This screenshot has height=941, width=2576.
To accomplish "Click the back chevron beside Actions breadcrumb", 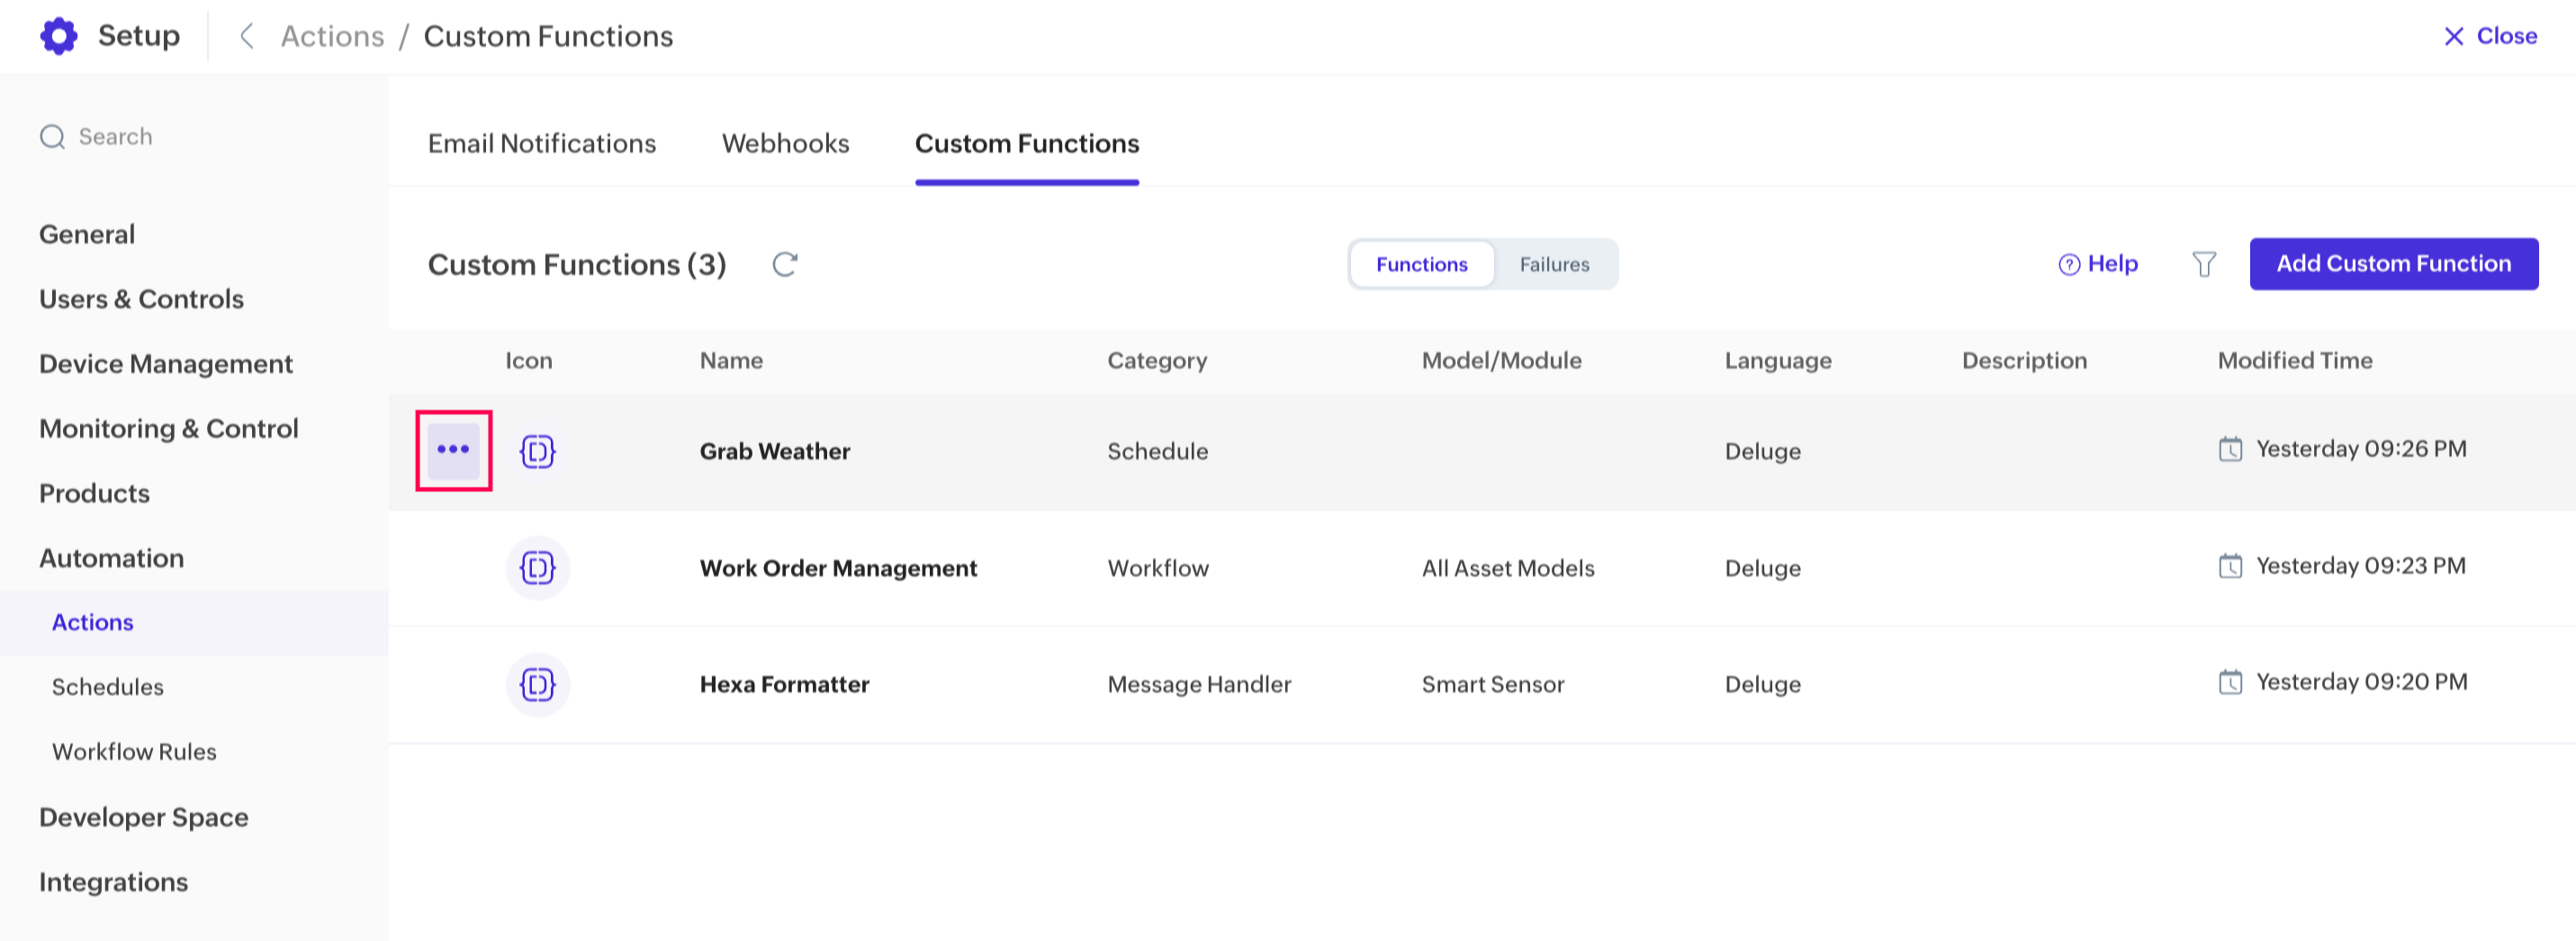I will [x=246, y=37].
